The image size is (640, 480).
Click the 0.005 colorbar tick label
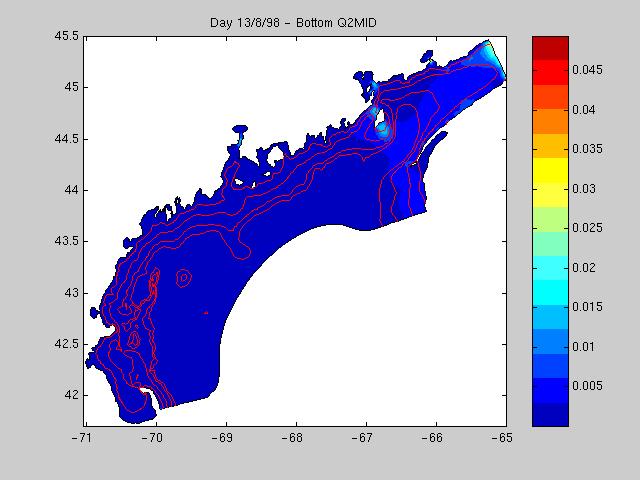coord(590,385)
